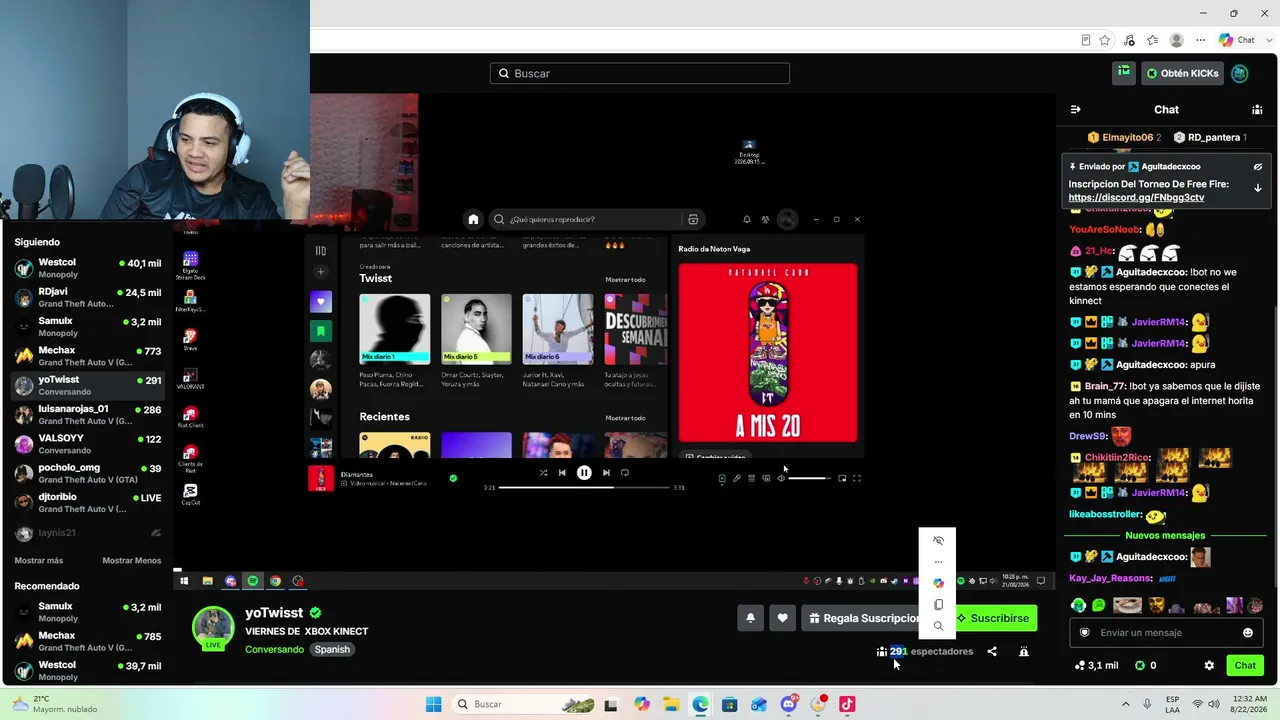The width and height of the screenshot is (1280, 720).
Task: Share the stream
Action: click(x=992, y=652)
